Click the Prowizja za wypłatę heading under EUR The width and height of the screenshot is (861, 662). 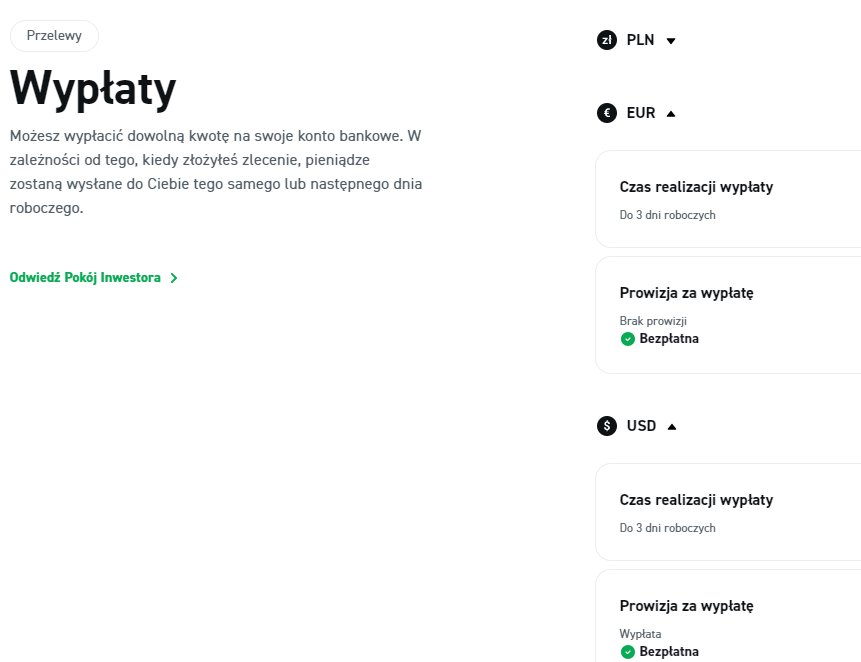(686, 293)
